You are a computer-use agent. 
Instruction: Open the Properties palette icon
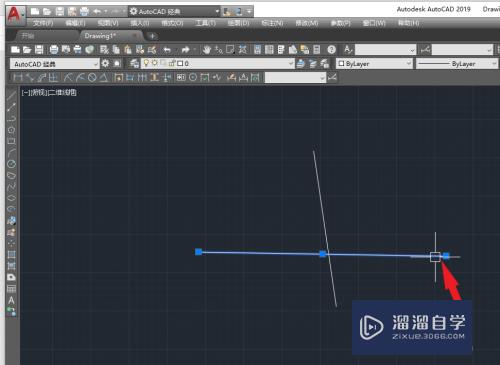tap(258, 50)
